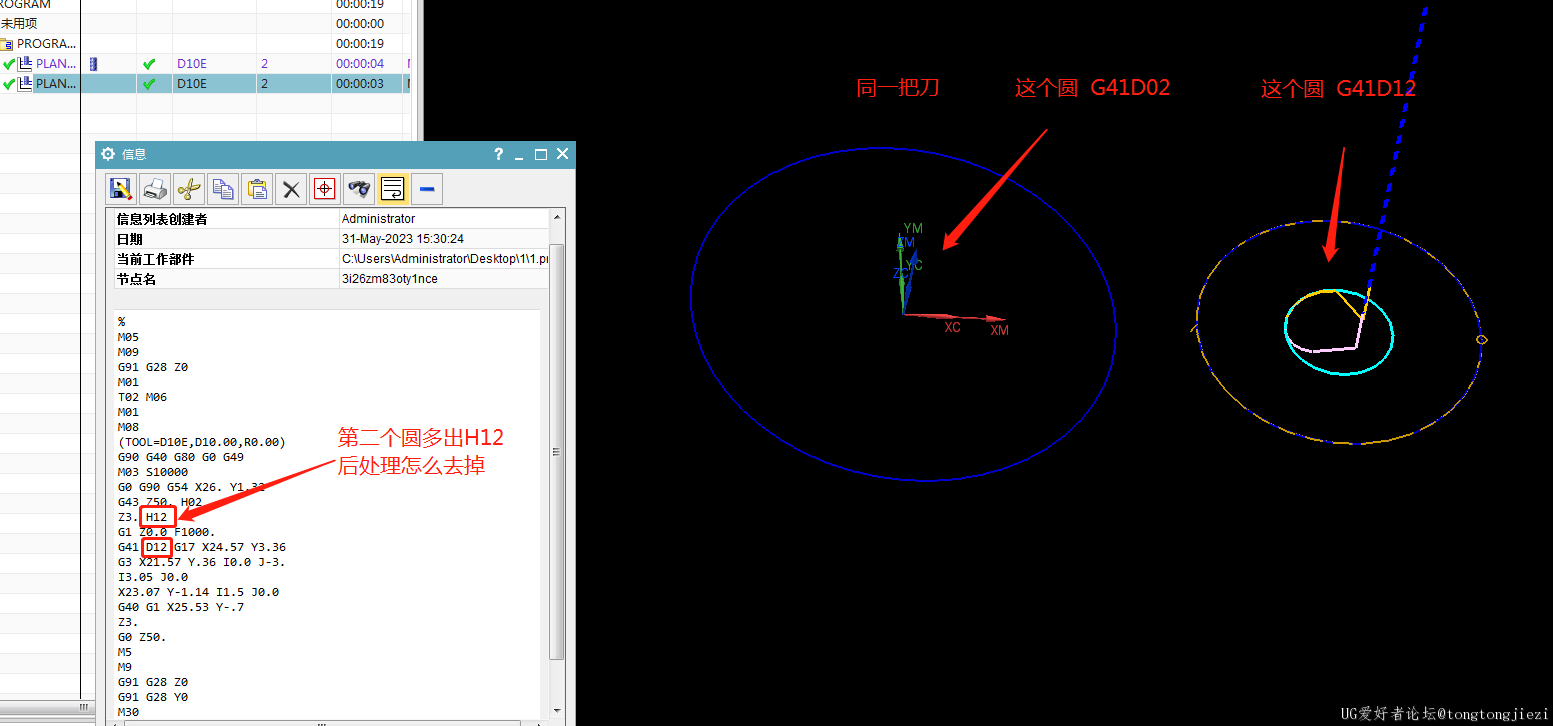Toggle the word wrap icon
1553x726 pixels.
pos(393,188)
